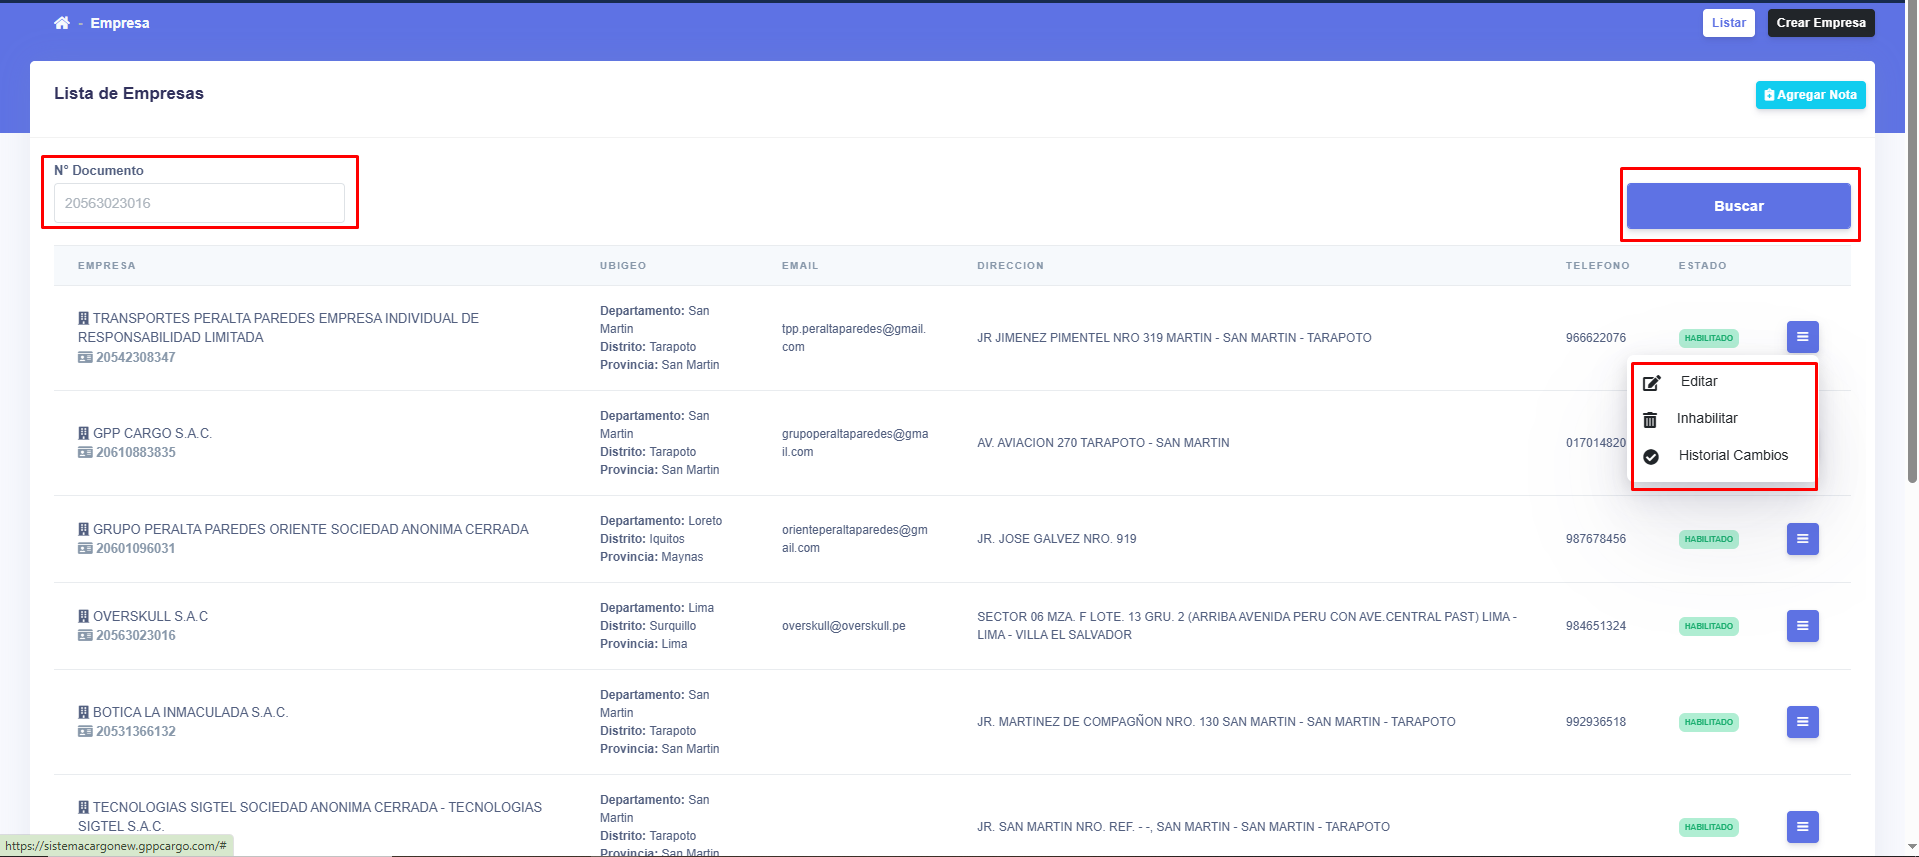Screen dimensions: 1919x857
Task: Click ID card icon next to 20542308347
Action: (x=85, y=357)
